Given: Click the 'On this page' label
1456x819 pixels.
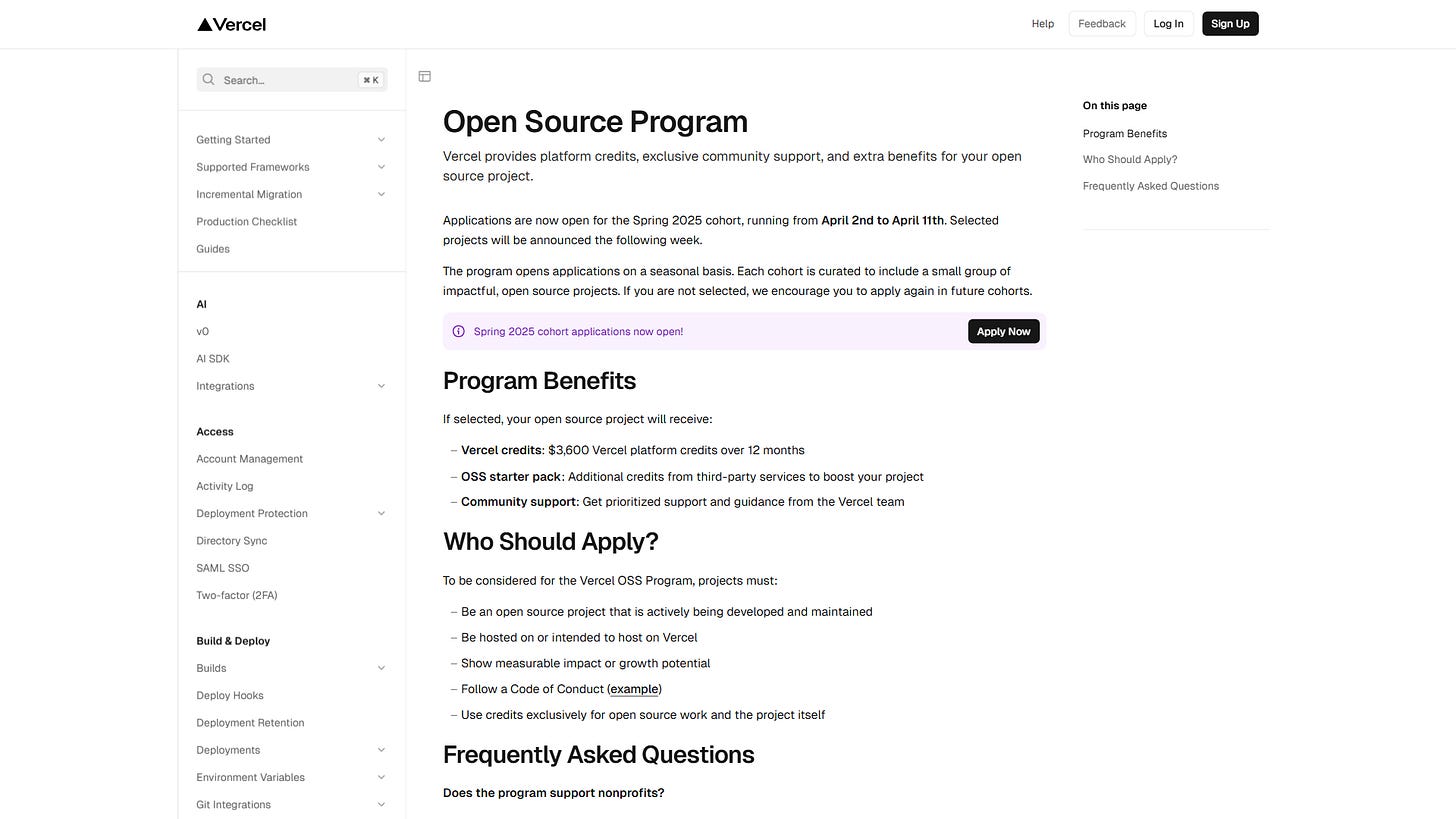Looking at the screenshot, I should (x=1115, y=105).
